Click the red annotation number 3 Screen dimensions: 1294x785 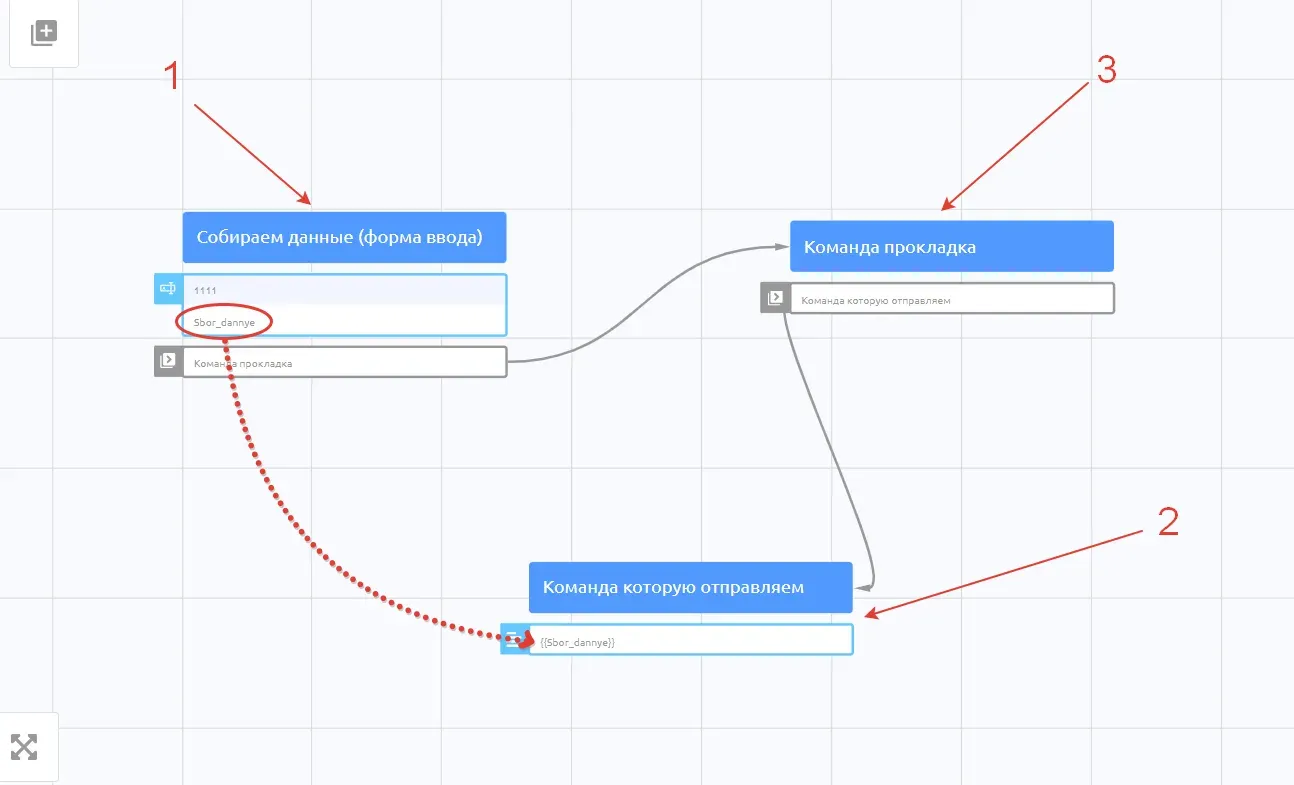pyautogui.click(x=1105, y=70)
